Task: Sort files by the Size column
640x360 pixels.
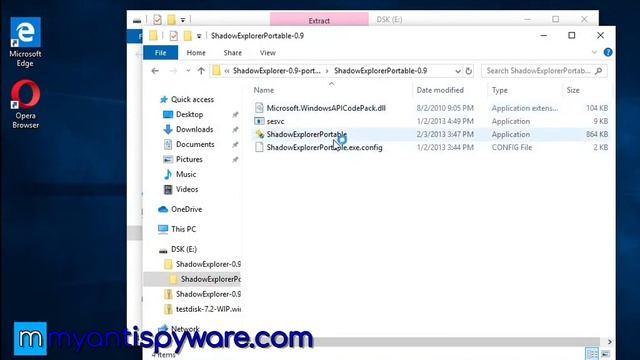Action: coord(573,90)
